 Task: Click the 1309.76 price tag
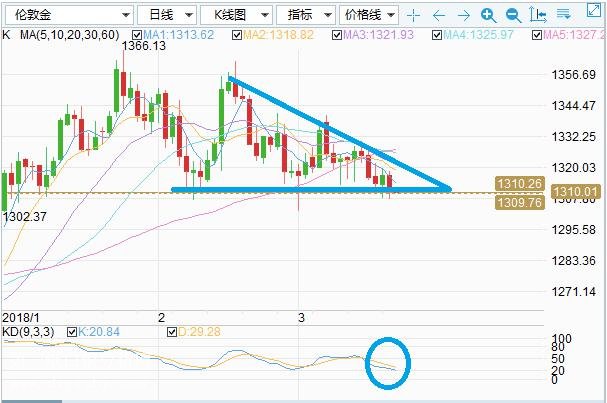point(520,202)
